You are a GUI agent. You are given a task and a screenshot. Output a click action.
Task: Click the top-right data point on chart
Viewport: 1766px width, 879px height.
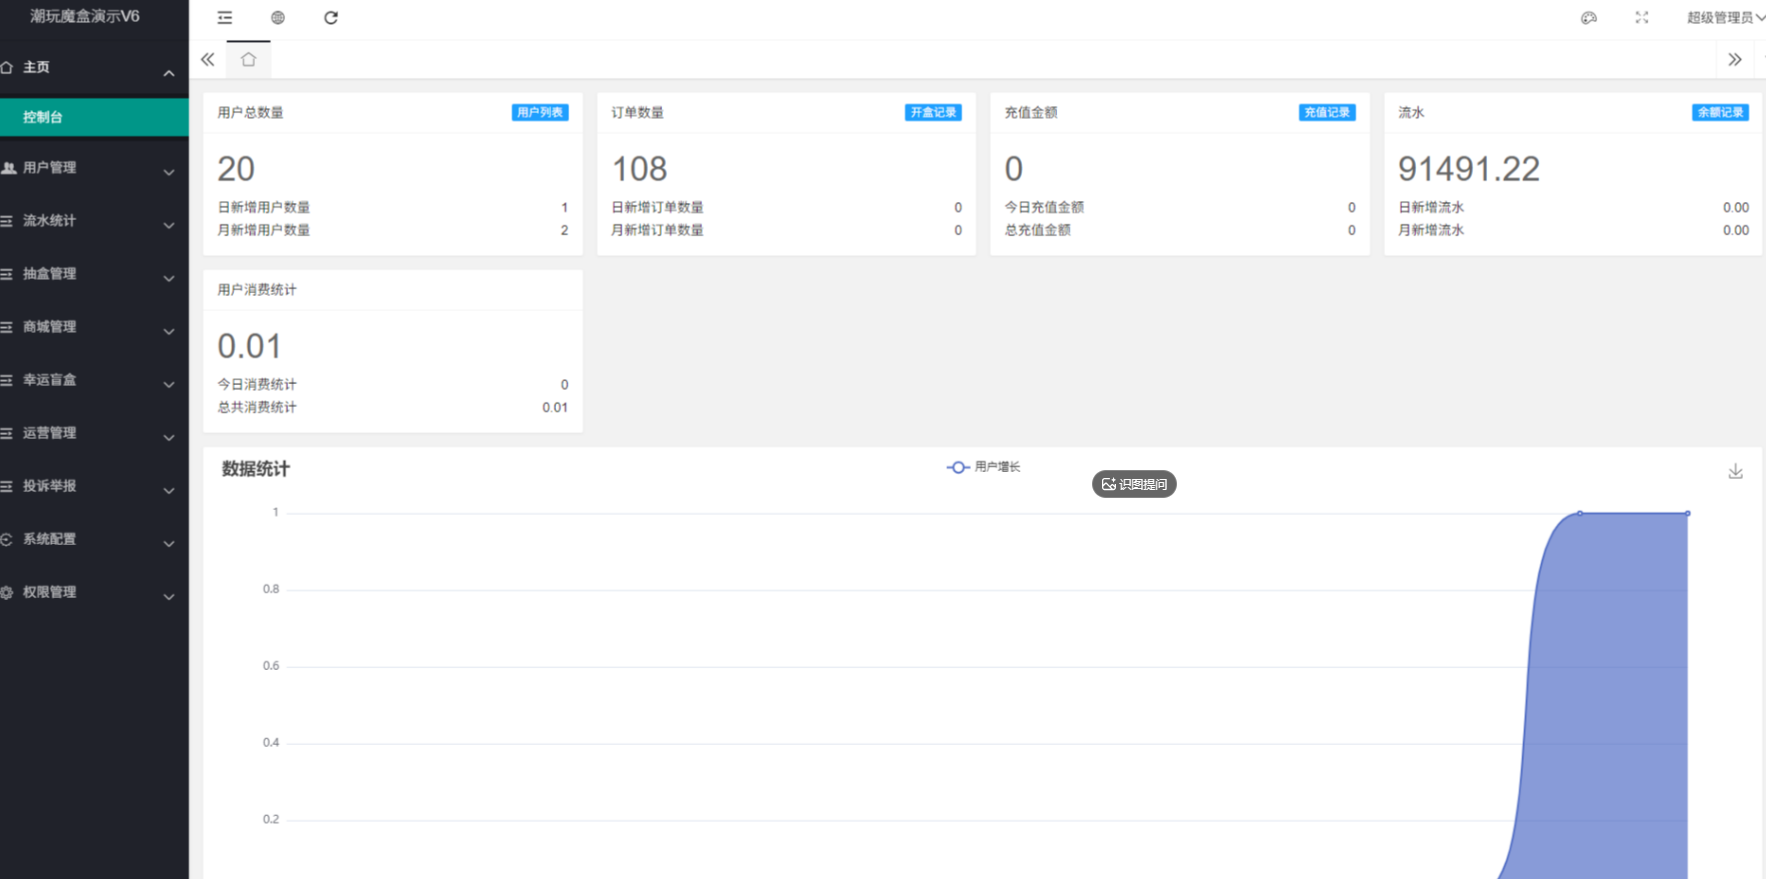(1688, 514)
